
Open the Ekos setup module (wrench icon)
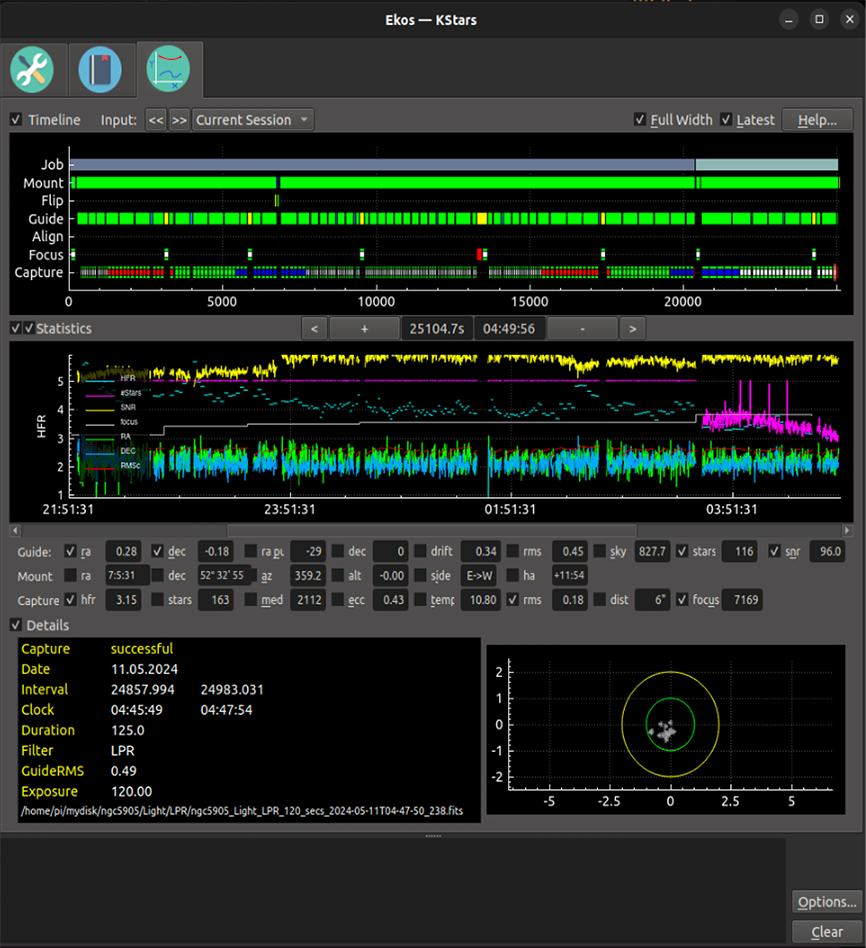point(33,68)
